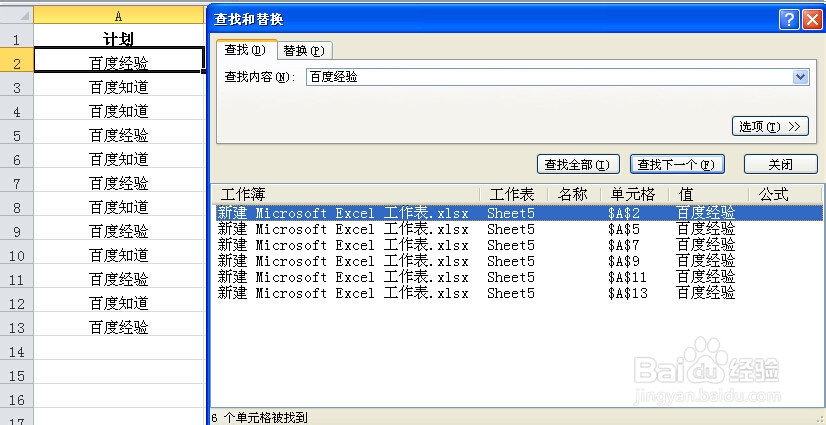Select cell A1 containing 计划
The image size is (826, 425).
(119, 38)
